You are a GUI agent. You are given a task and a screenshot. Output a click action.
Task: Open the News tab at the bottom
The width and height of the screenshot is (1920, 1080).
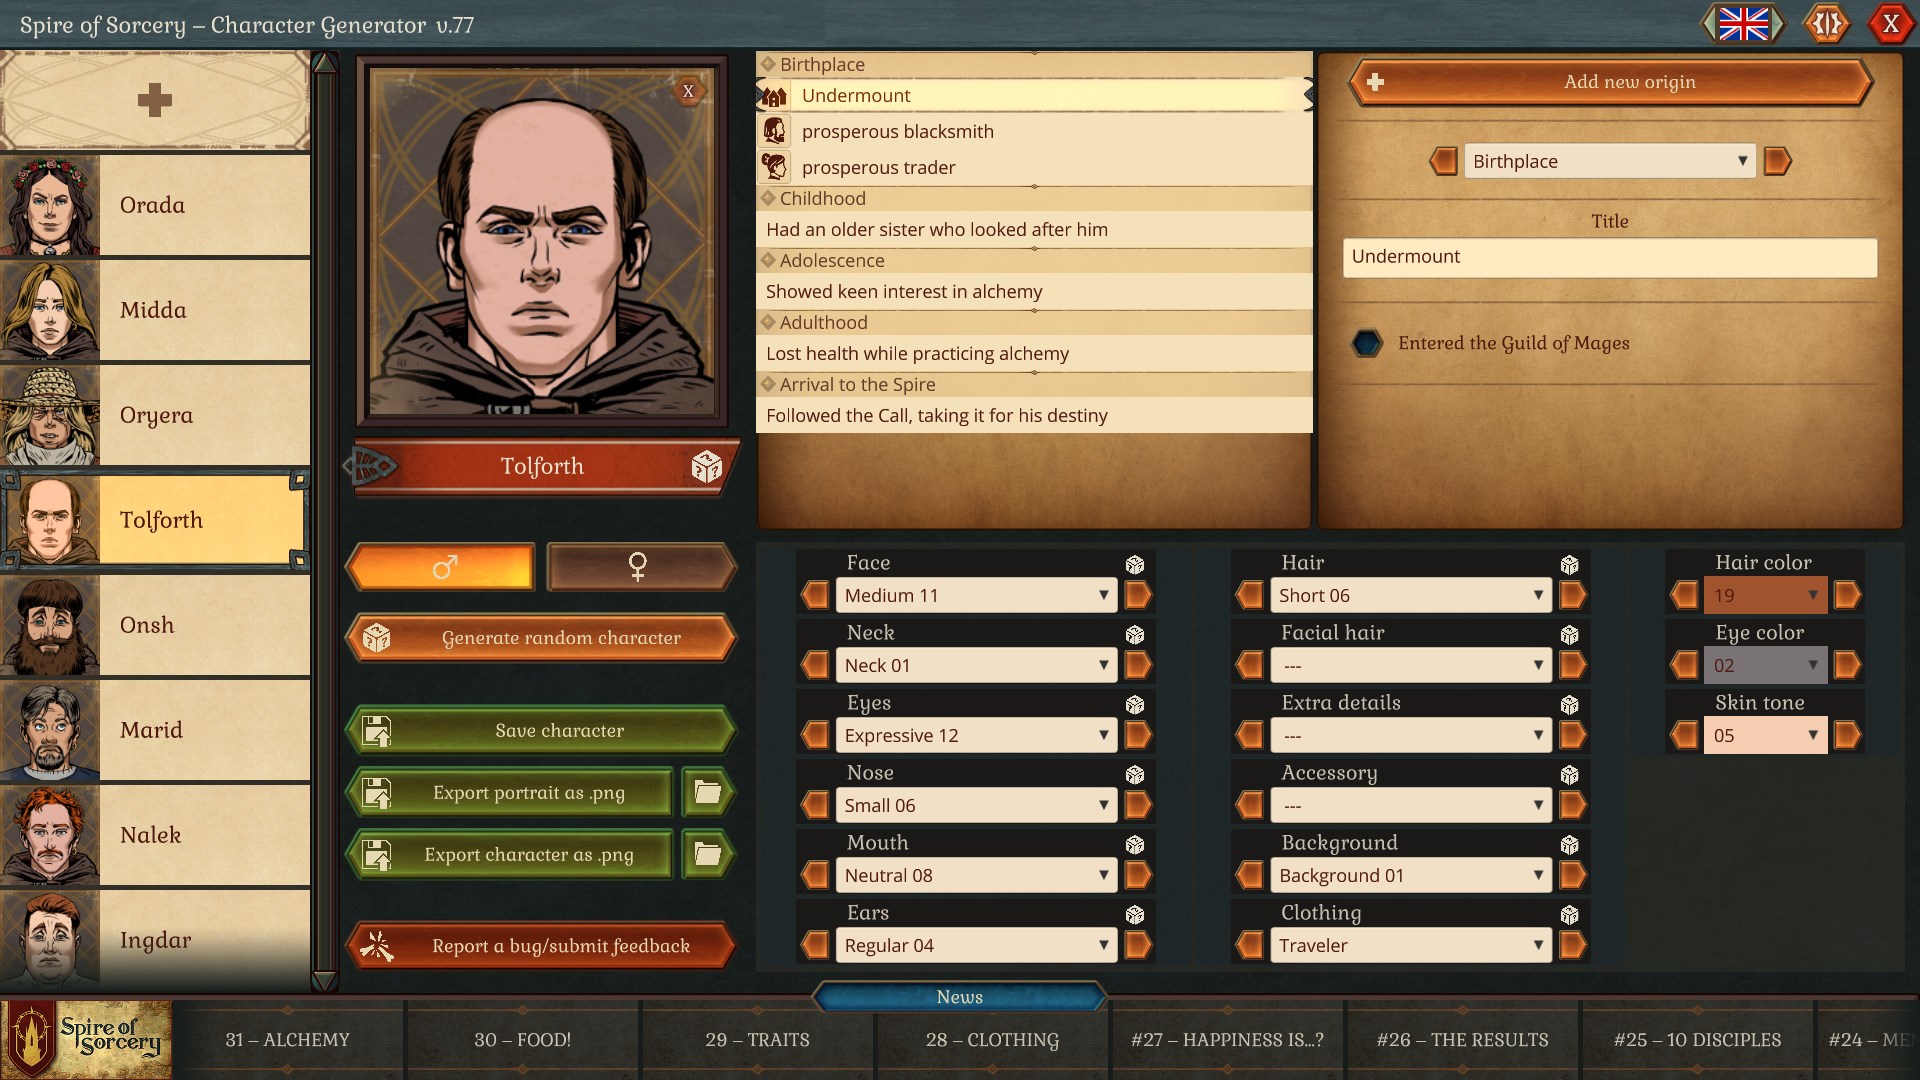pyautogui.click(x=959, y=997)
